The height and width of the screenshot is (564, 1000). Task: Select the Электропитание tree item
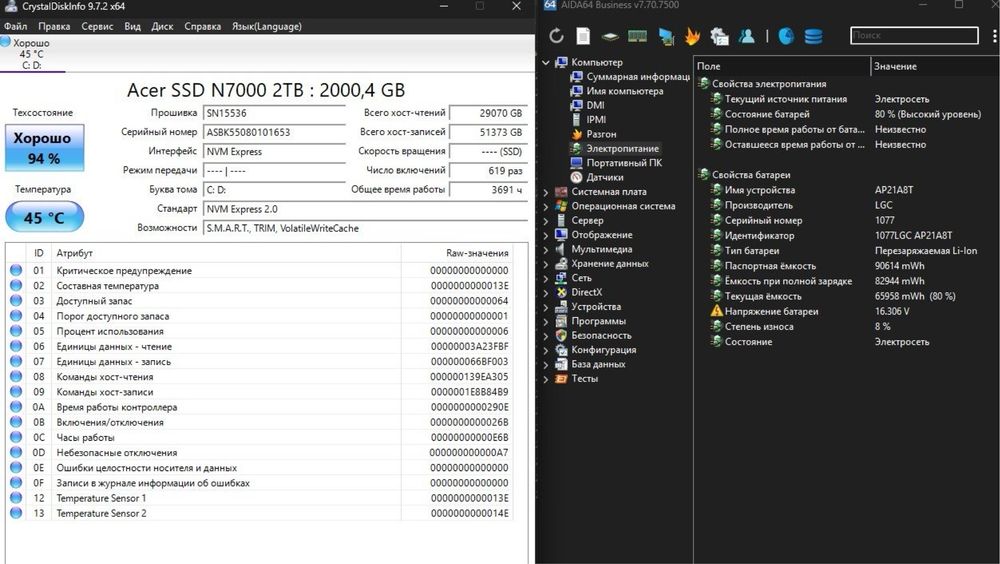[615, 148]
